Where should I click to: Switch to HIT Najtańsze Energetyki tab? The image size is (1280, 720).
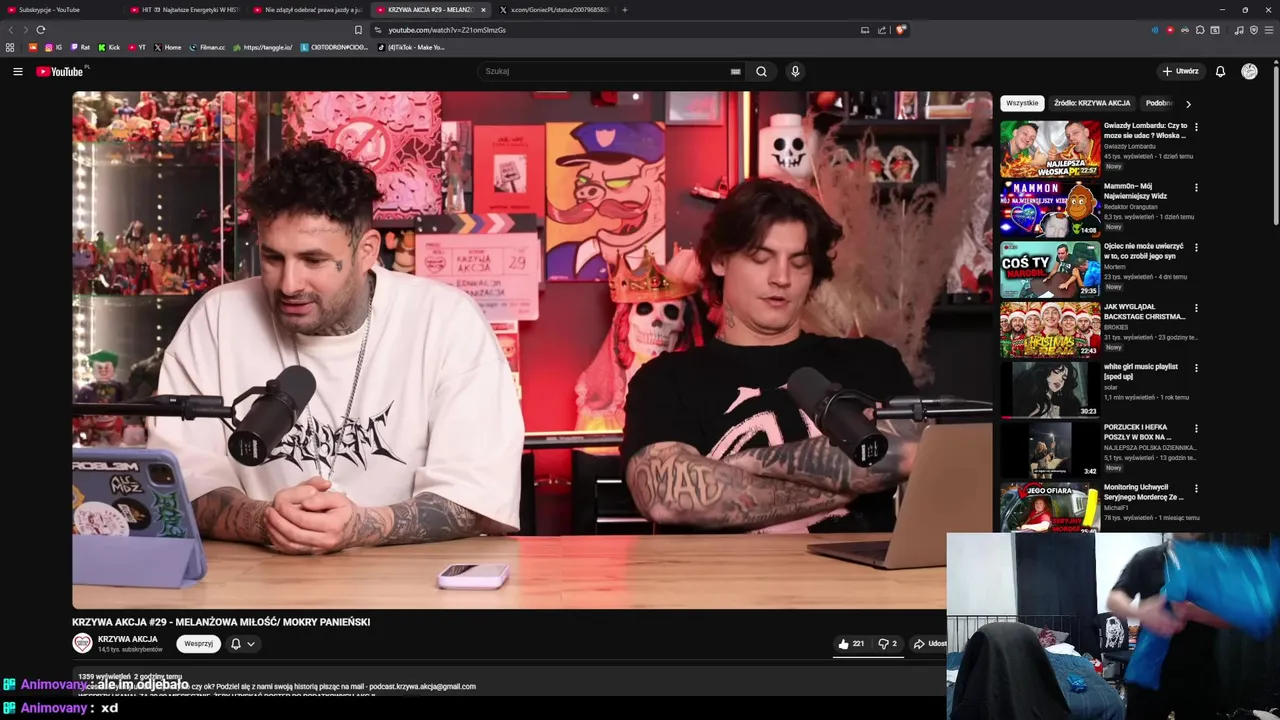pos(184,10)
